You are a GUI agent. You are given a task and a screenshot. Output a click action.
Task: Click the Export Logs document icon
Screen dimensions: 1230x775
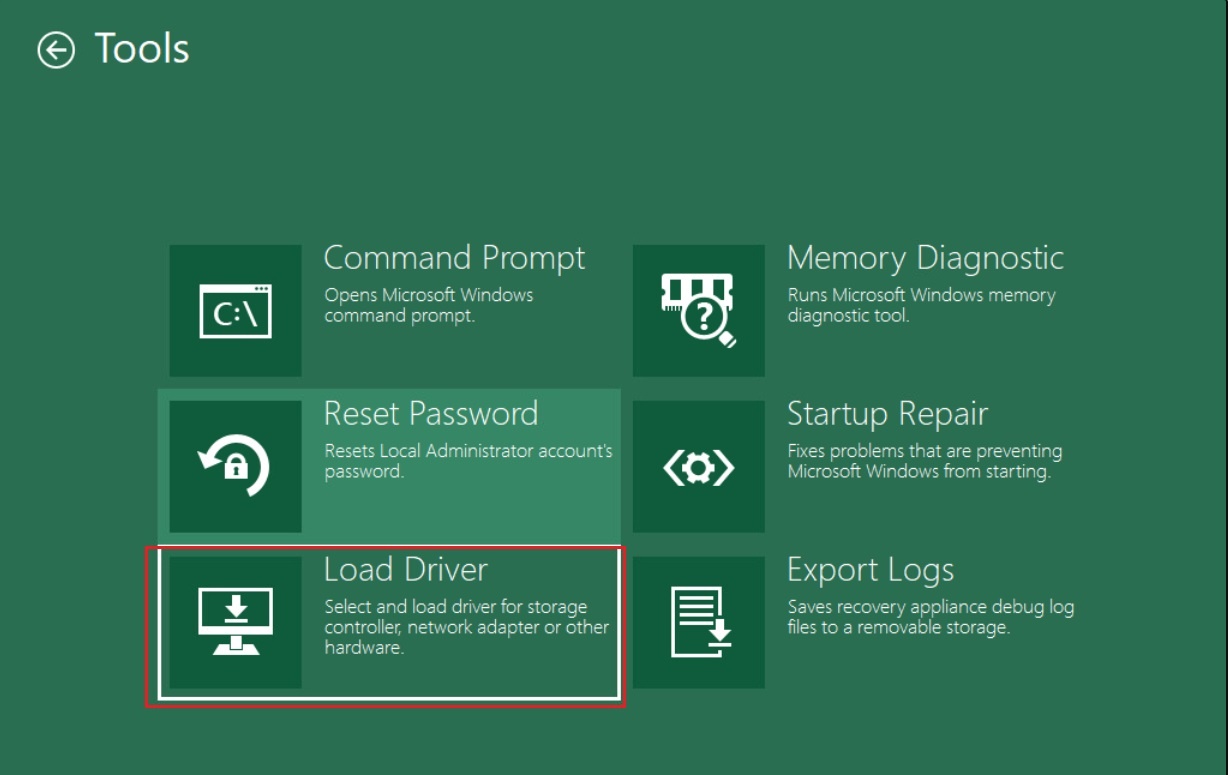click(x=699, y=623)
